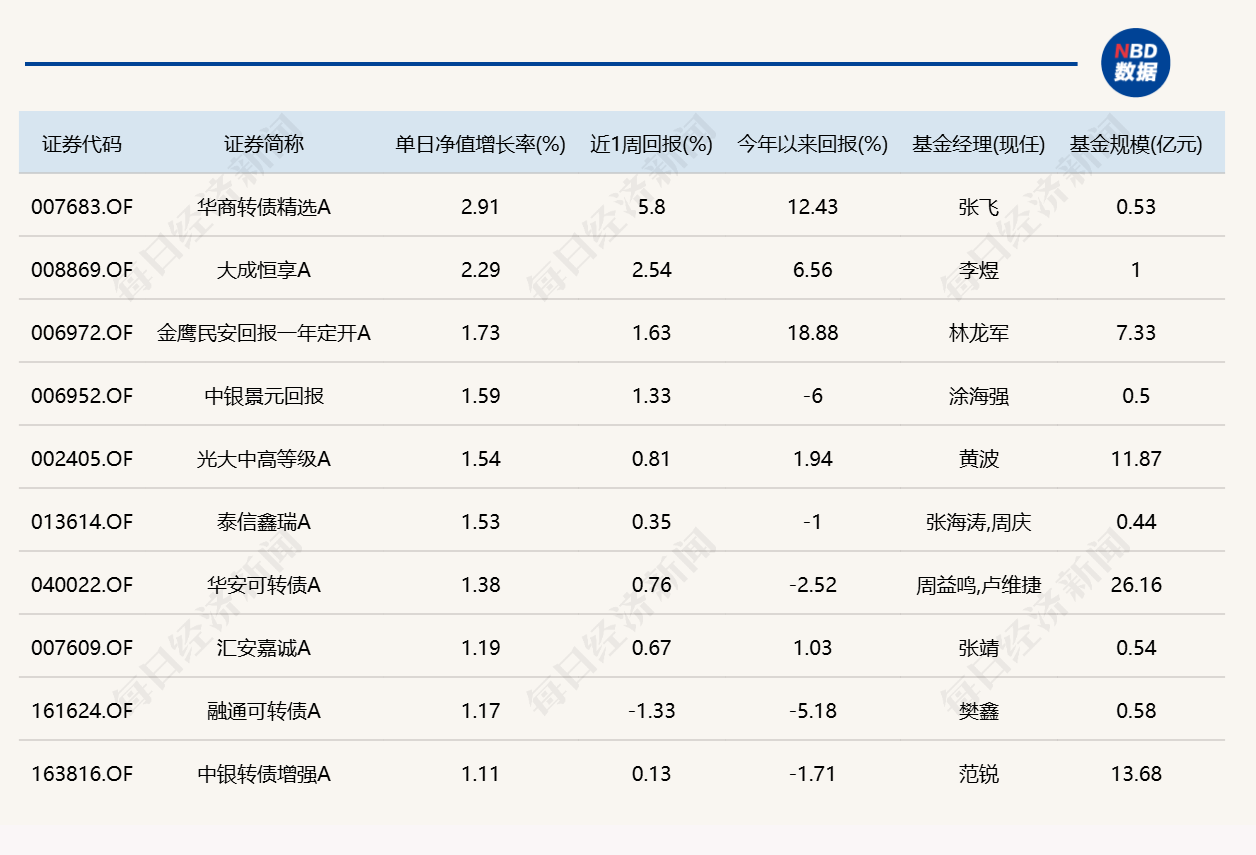Select fund name 中银转债增强A
Screen dimensions: 1256x855
[264, 774]
